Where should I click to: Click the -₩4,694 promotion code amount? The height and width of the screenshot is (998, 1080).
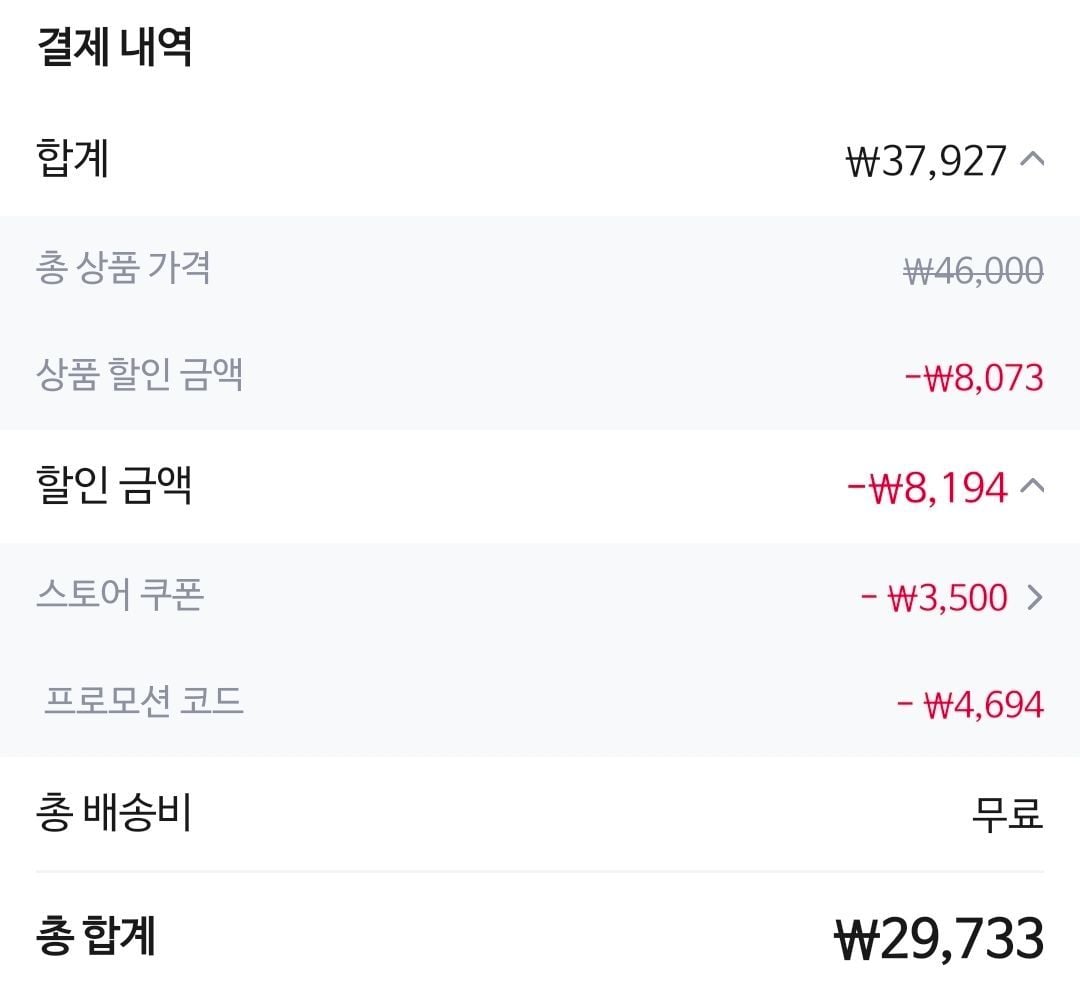click(x=970, y=705)
